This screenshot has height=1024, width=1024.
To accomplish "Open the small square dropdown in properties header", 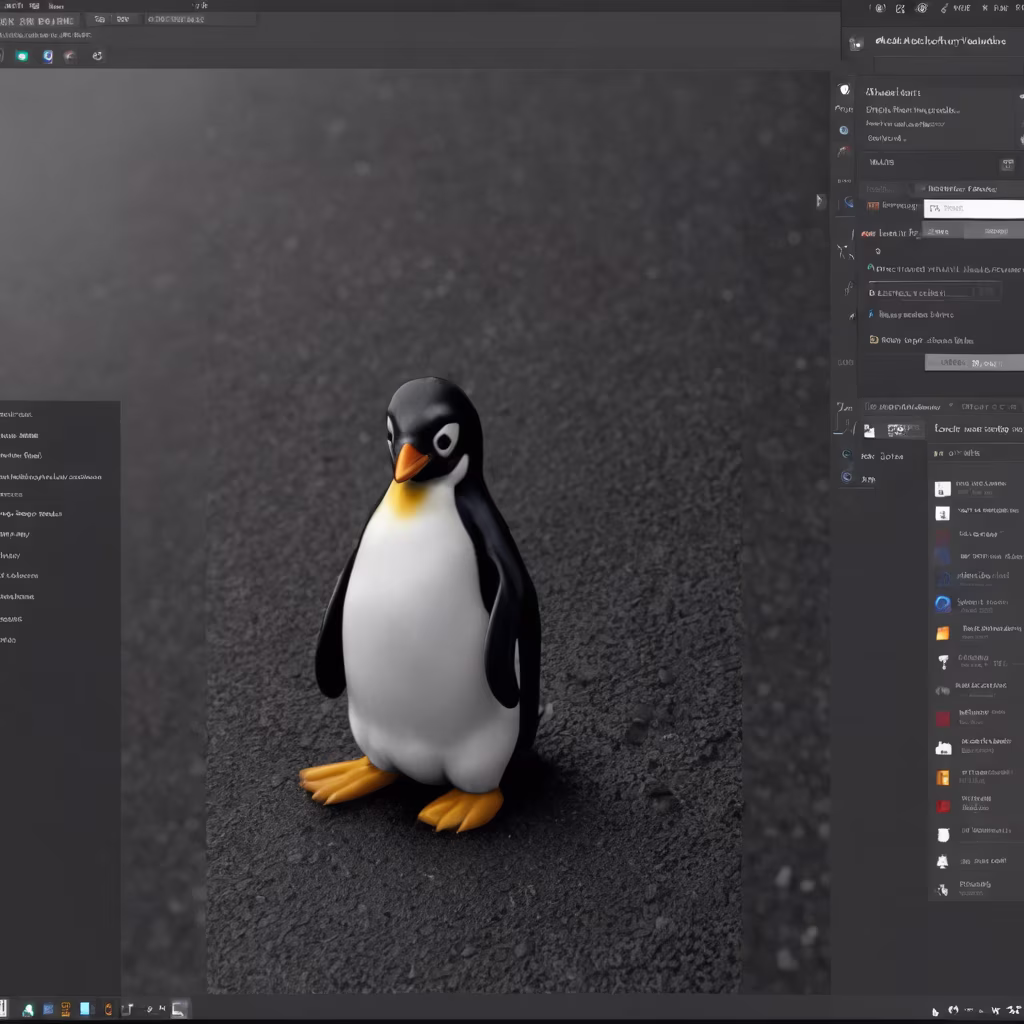I will point(1006,164).
